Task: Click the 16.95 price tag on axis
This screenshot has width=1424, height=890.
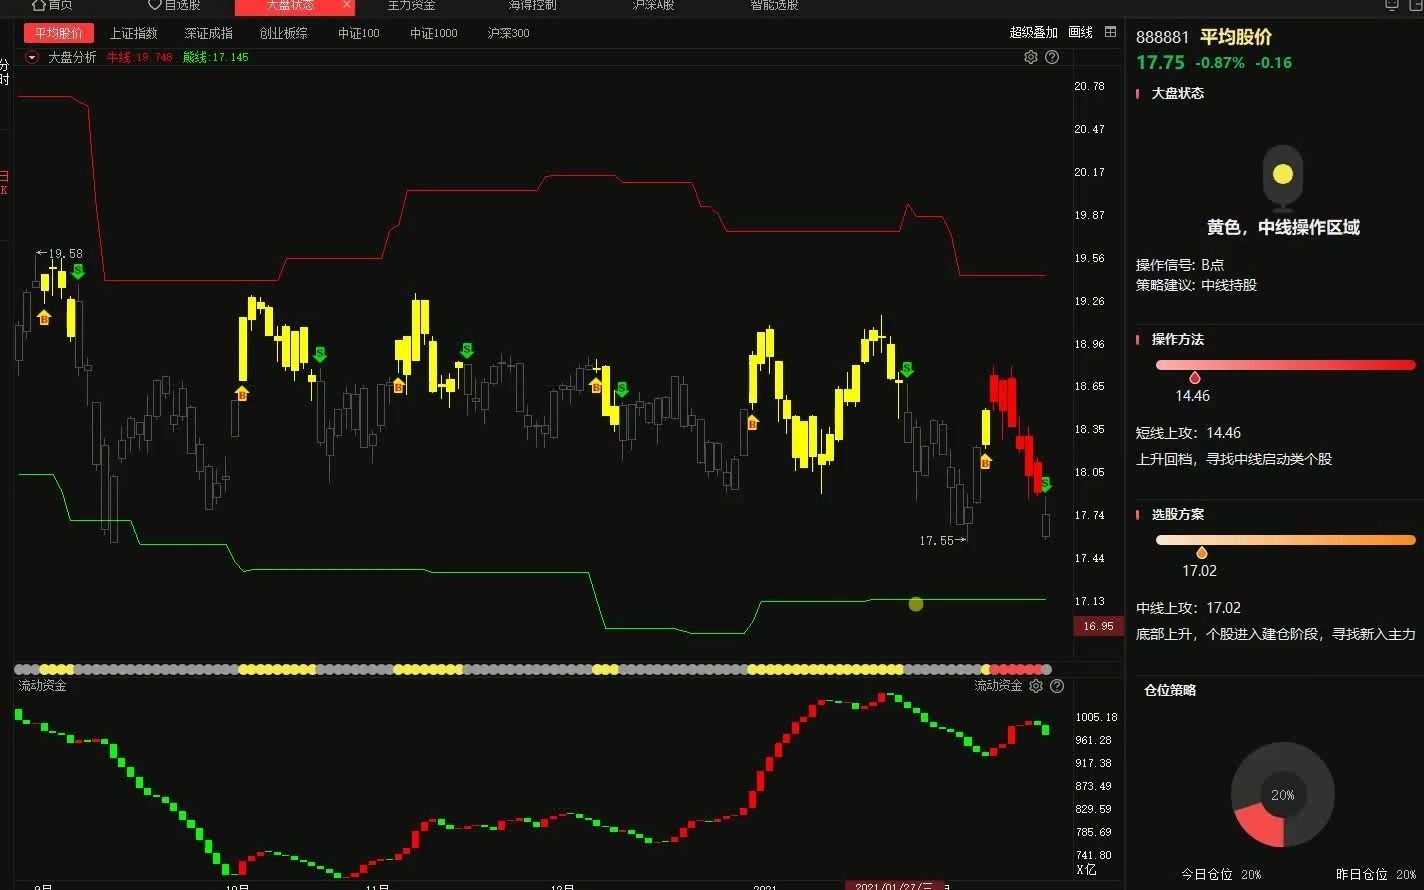Action: tap(1098, 626)
